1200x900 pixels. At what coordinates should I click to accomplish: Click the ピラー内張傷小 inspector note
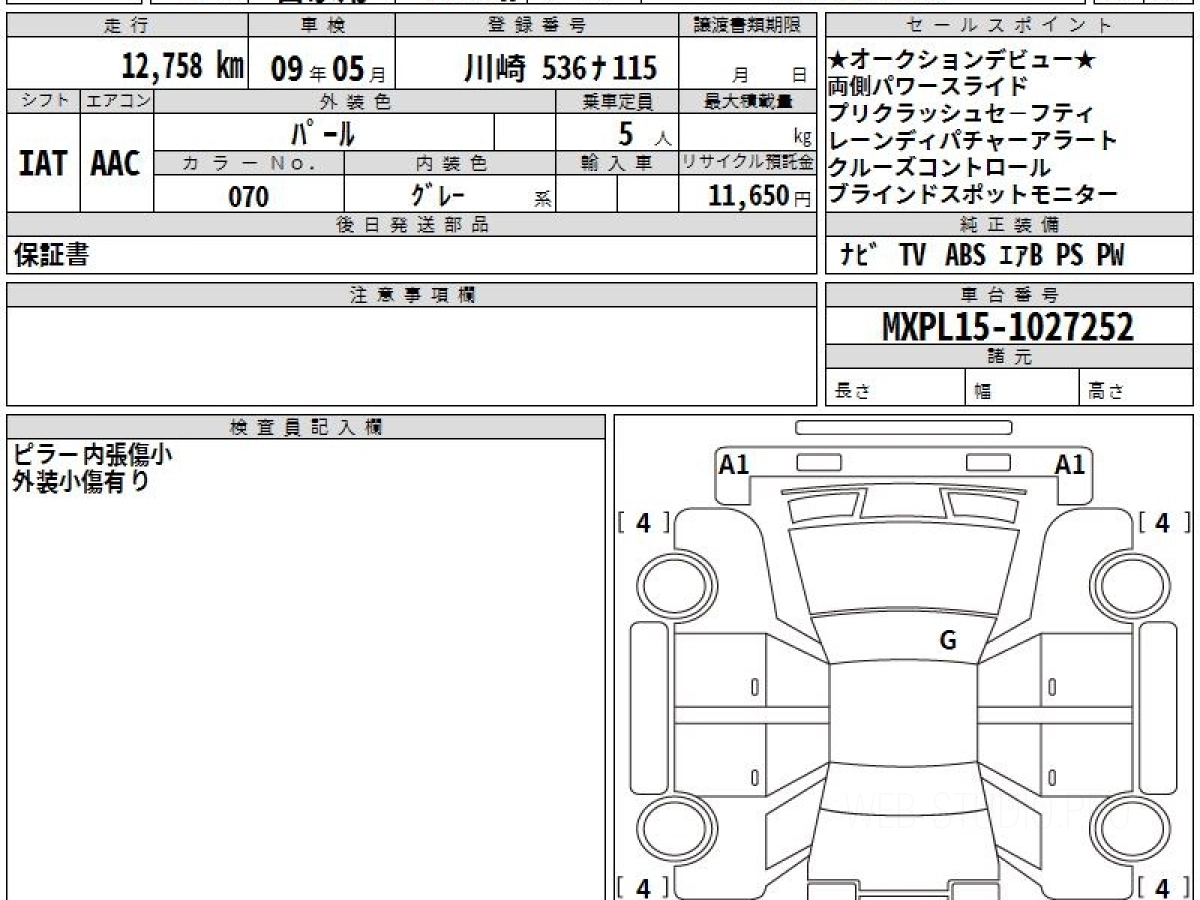click(92, 455)
